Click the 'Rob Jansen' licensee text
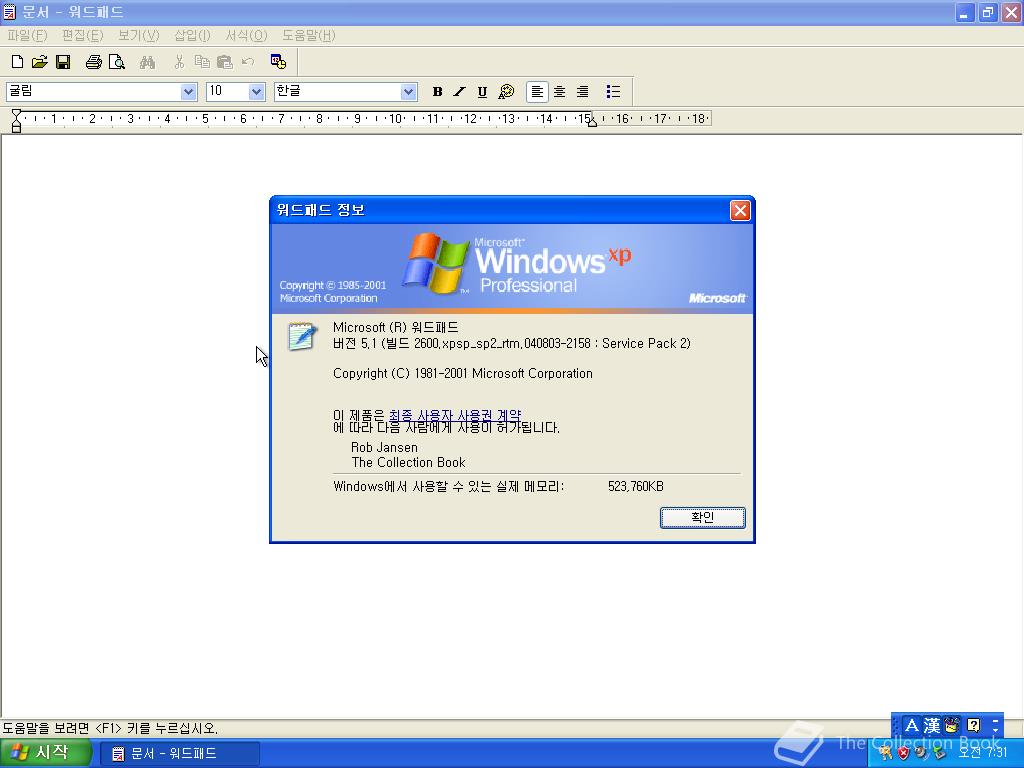This screenshot has height=768, width=1024. [x=384, y=447]
